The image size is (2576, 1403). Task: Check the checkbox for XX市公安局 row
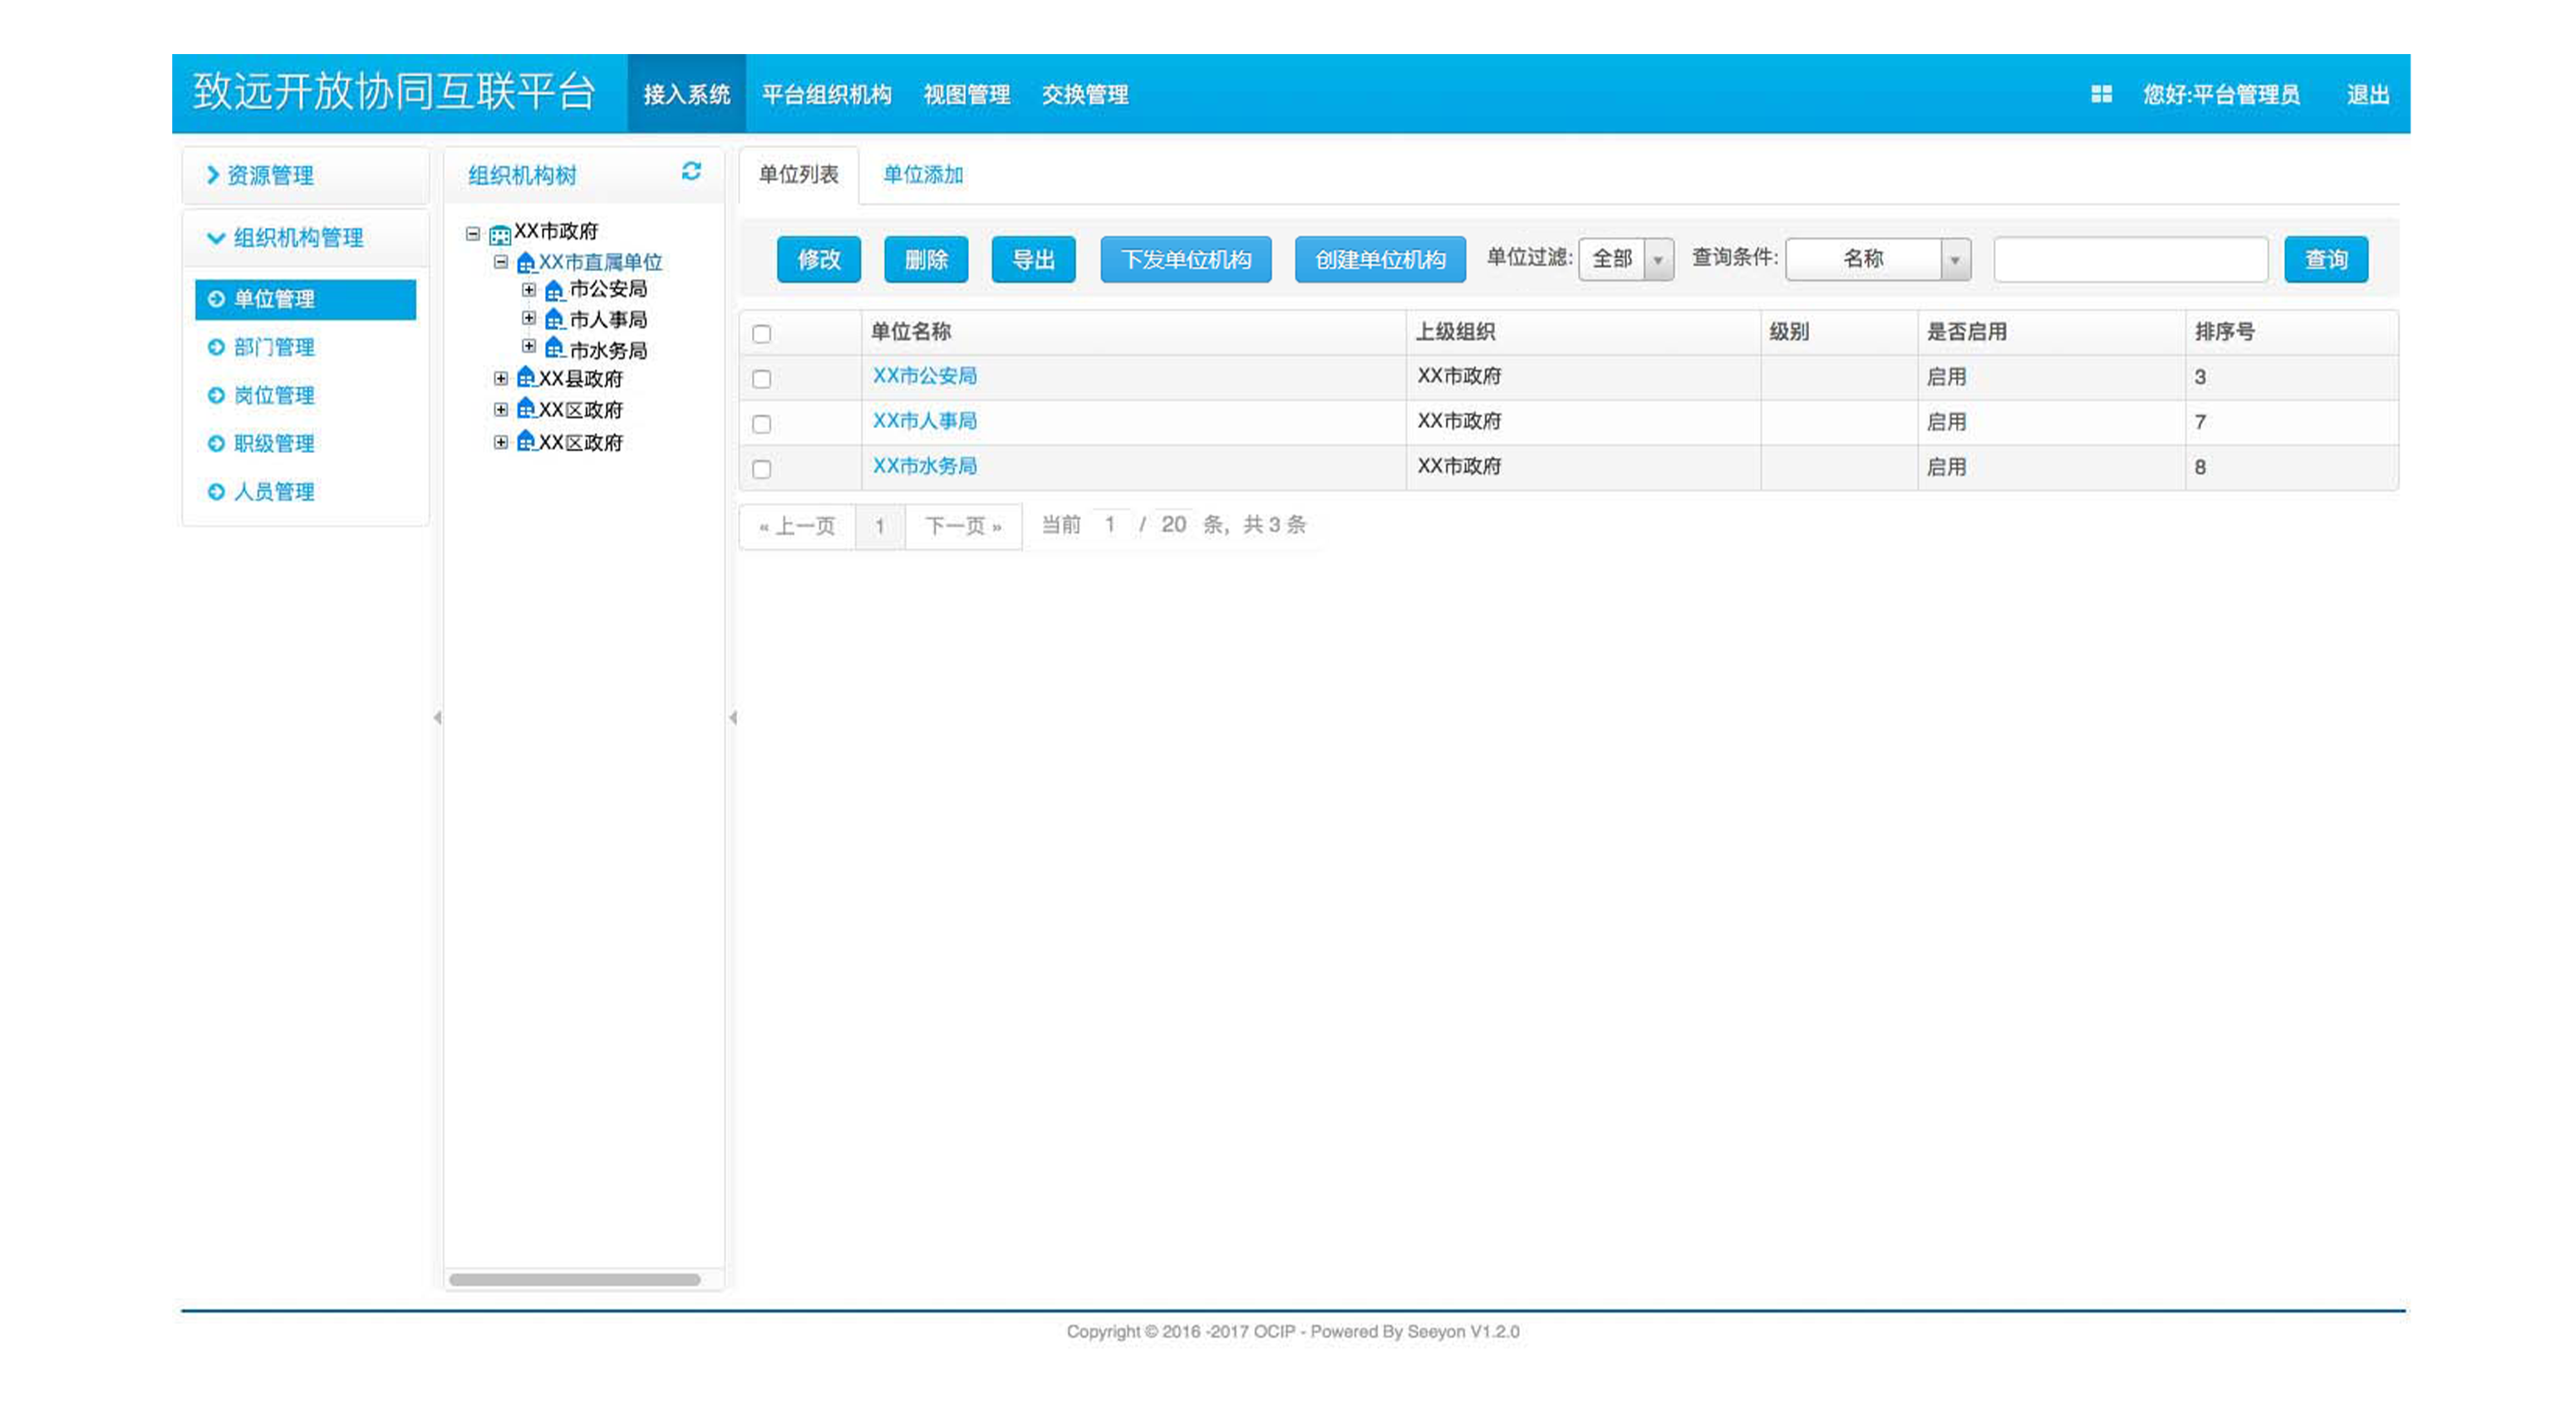click(x=760, y=378)
